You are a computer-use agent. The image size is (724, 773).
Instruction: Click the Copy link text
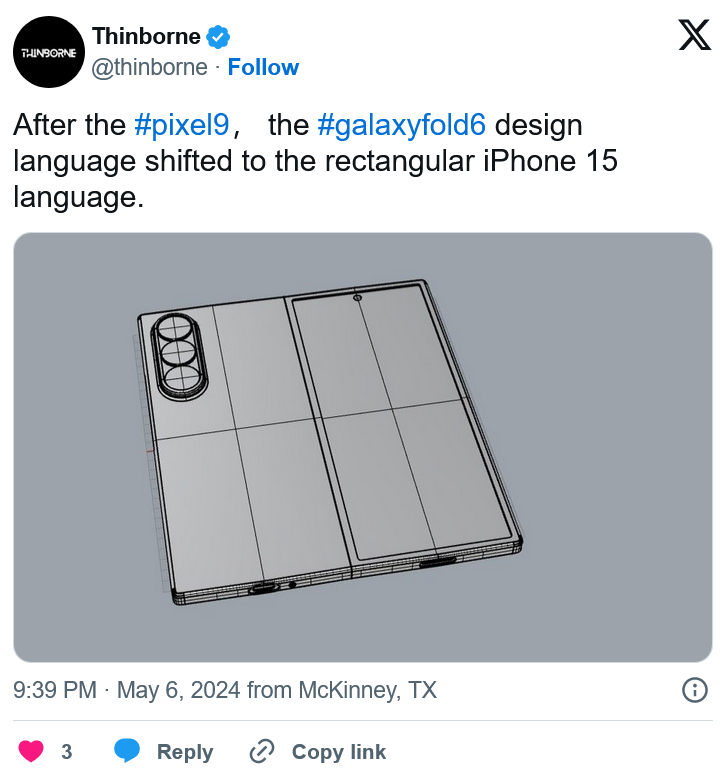point(339,752)
